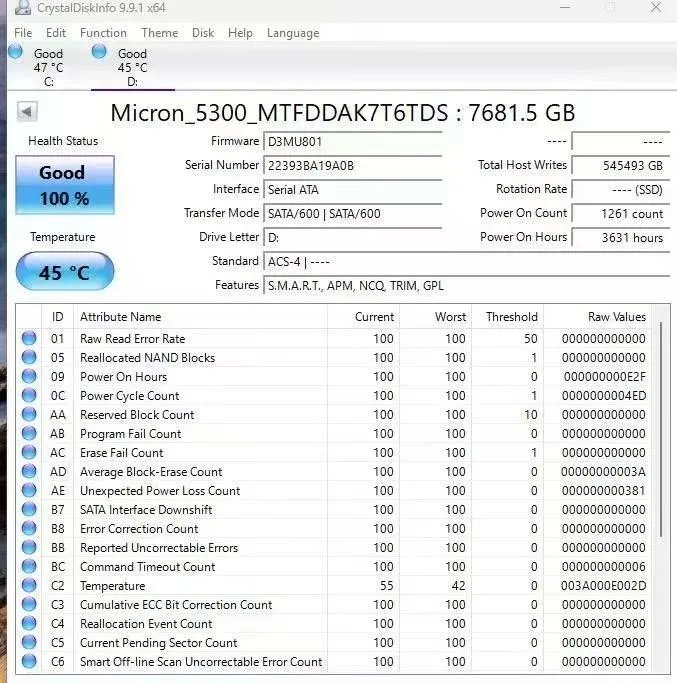Click status orb for Reserved Block Count

pyautogui.click(x=29, y=414)
